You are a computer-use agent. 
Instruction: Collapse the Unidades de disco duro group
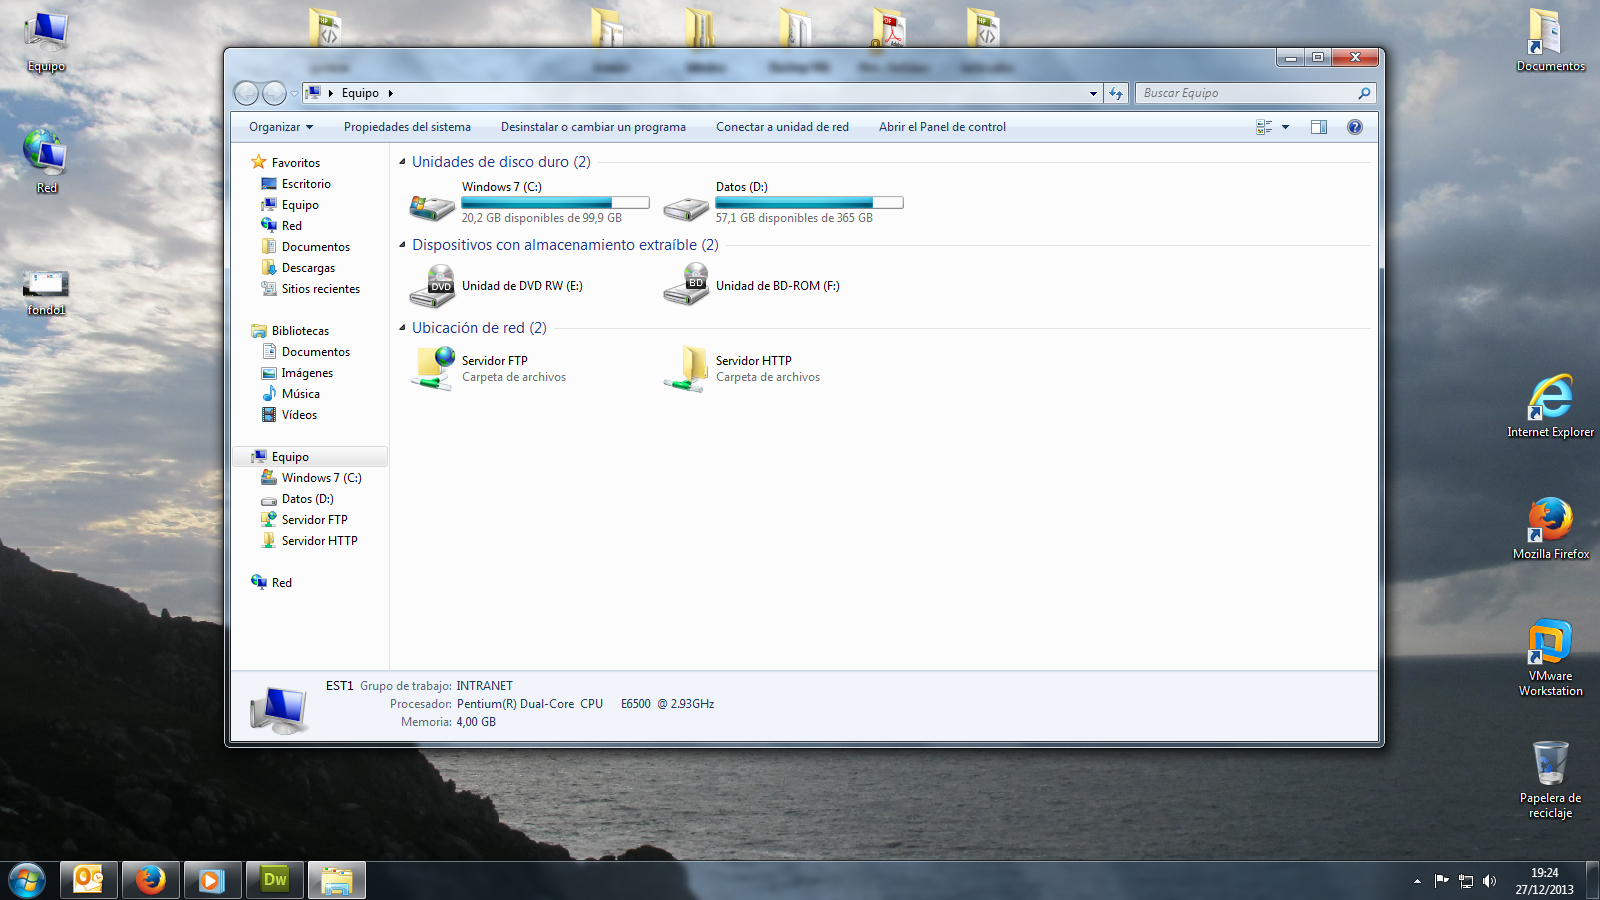[403, 162]
